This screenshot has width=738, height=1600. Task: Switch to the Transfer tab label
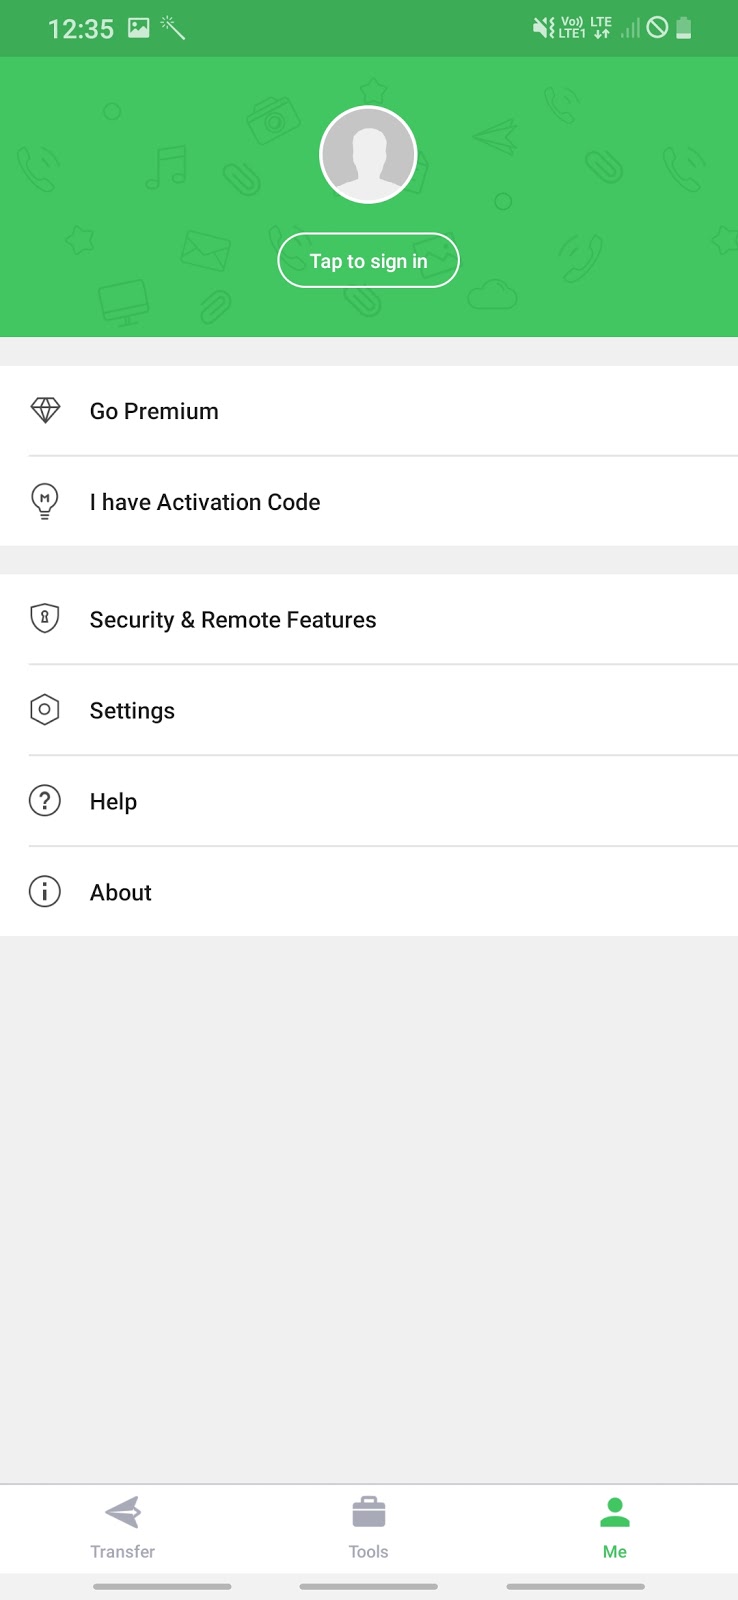123,1552
